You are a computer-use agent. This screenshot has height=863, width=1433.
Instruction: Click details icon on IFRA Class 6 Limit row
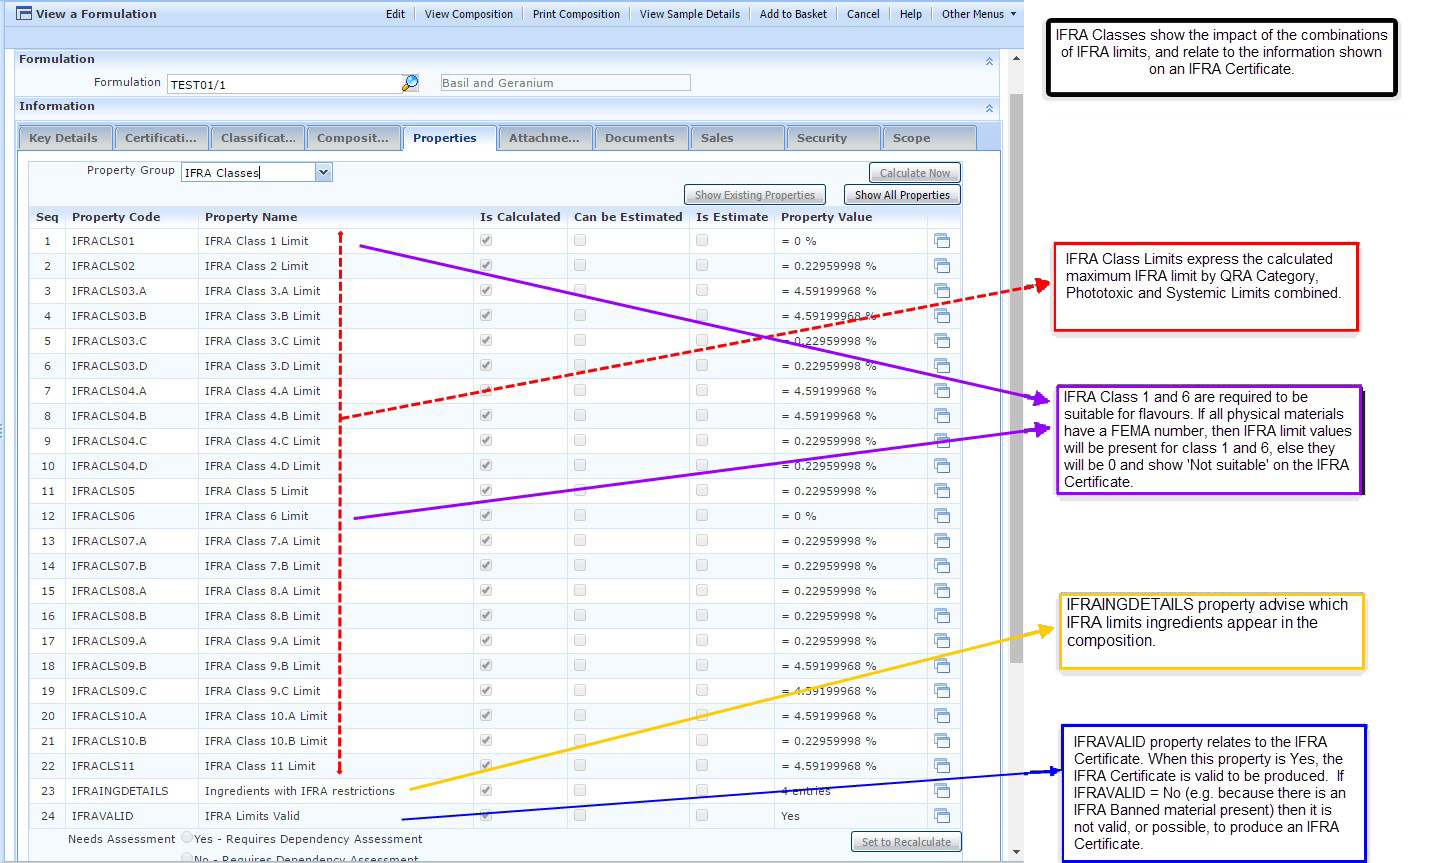(941, 515)
